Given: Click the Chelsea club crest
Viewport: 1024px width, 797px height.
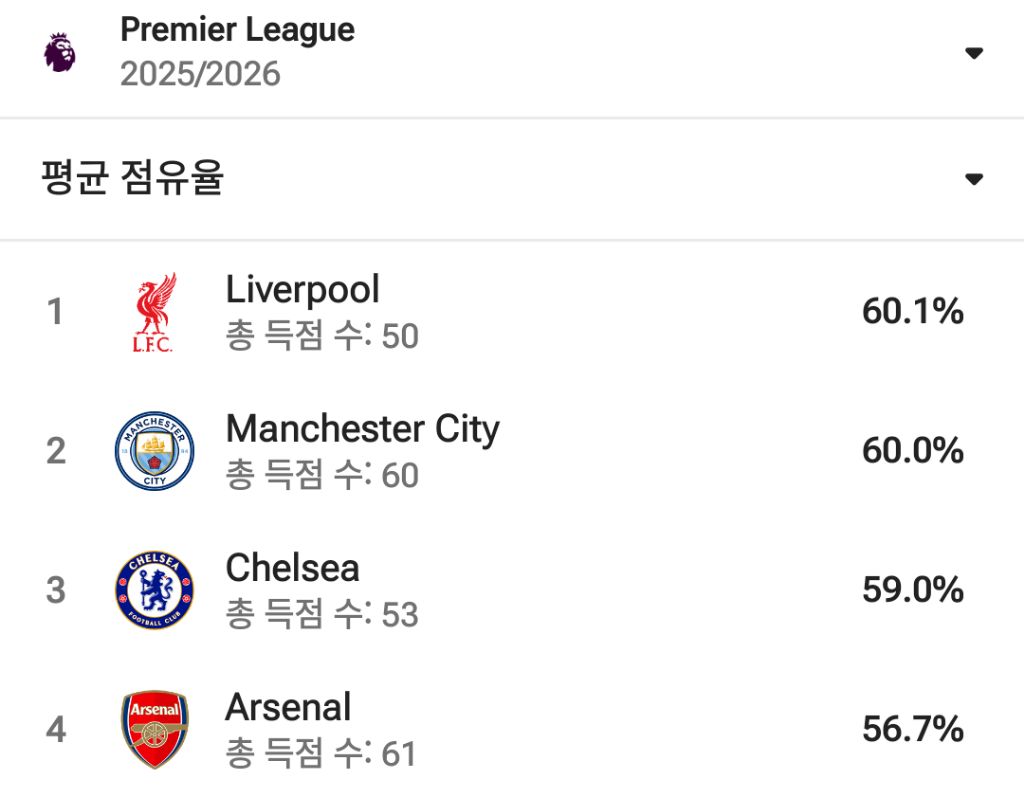Looking at the screenshot, I should tap(154, 590).
